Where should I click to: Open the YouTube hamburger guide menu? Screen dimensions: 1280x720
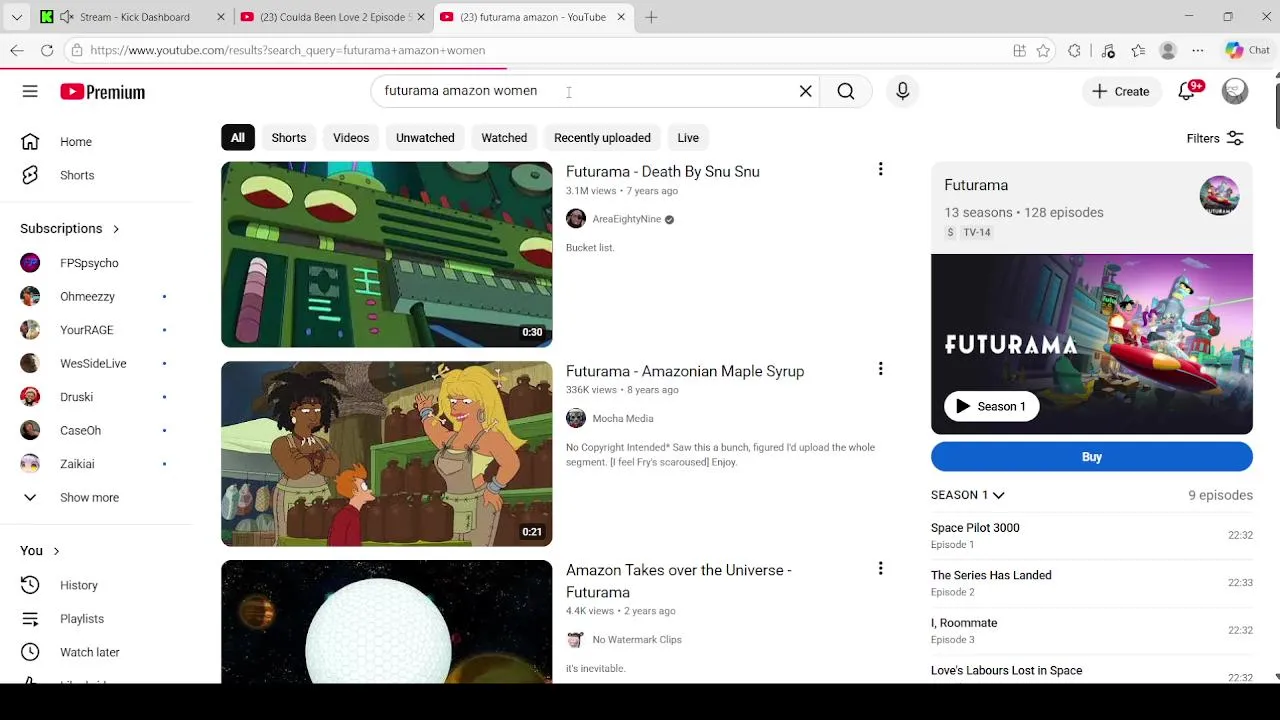tap(30, 91)
